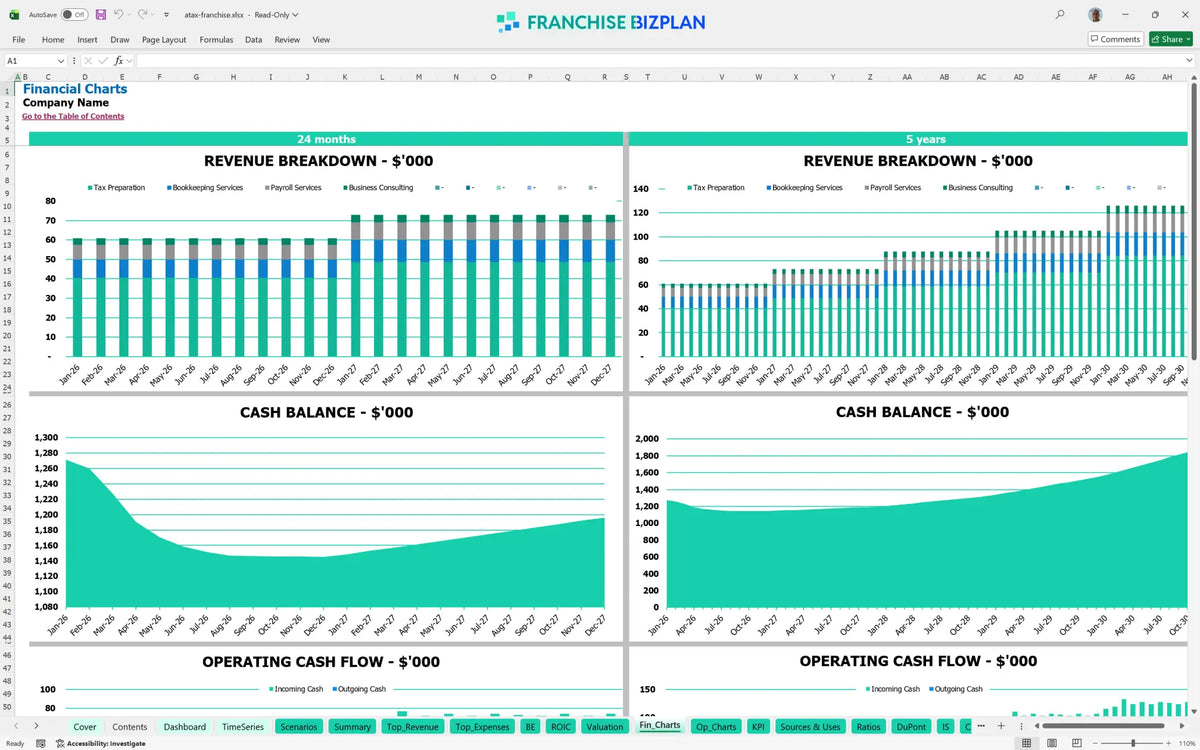Click the formula bar Enter checkmark icon
The image size is (1200, 750).
[103, 61]
